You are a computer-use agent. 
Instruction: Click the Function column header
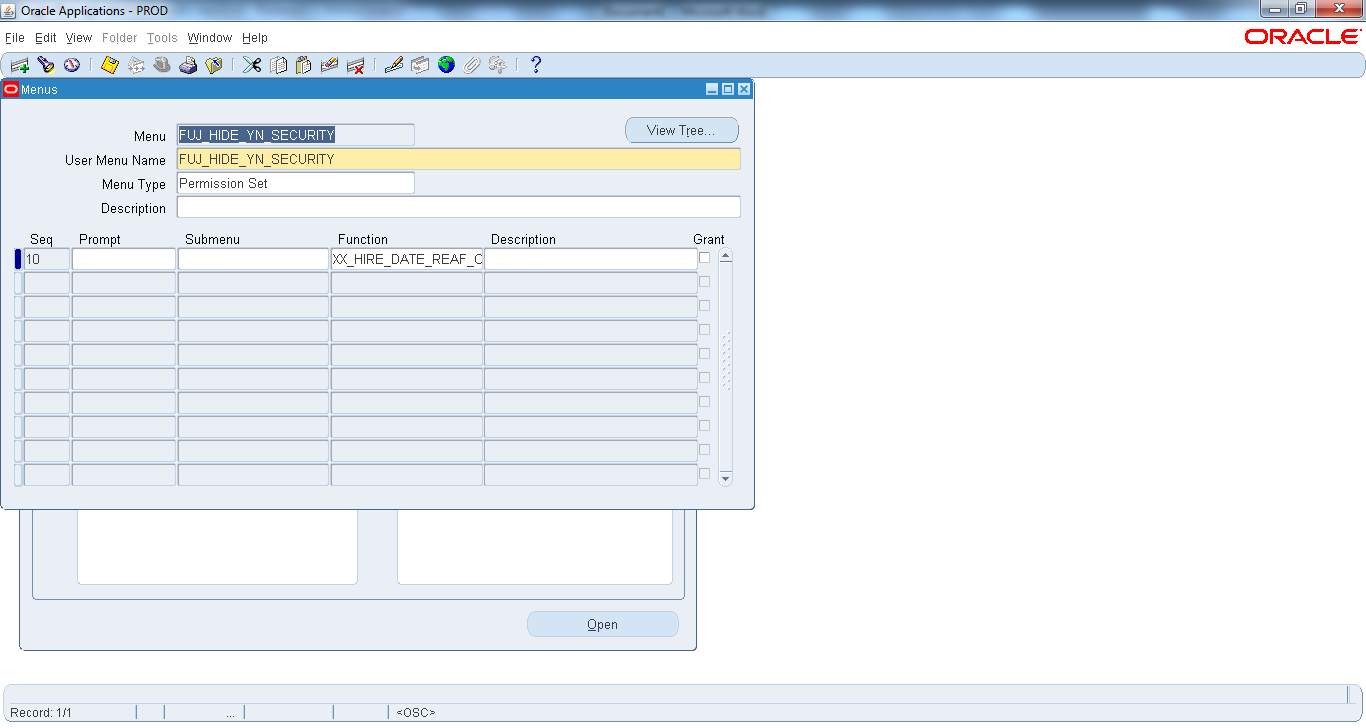pos(363,240)
